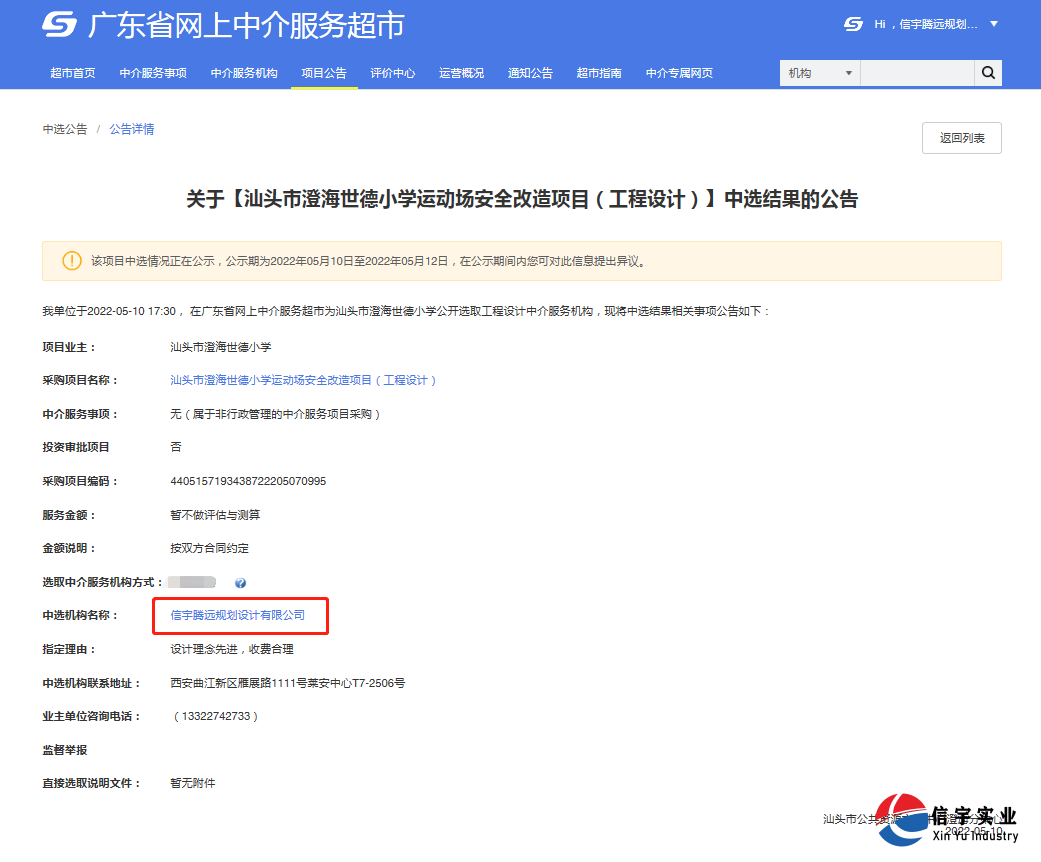
Task: Expand the account dropdown next to 信宇腾远规划
Action: click(994, 25)
